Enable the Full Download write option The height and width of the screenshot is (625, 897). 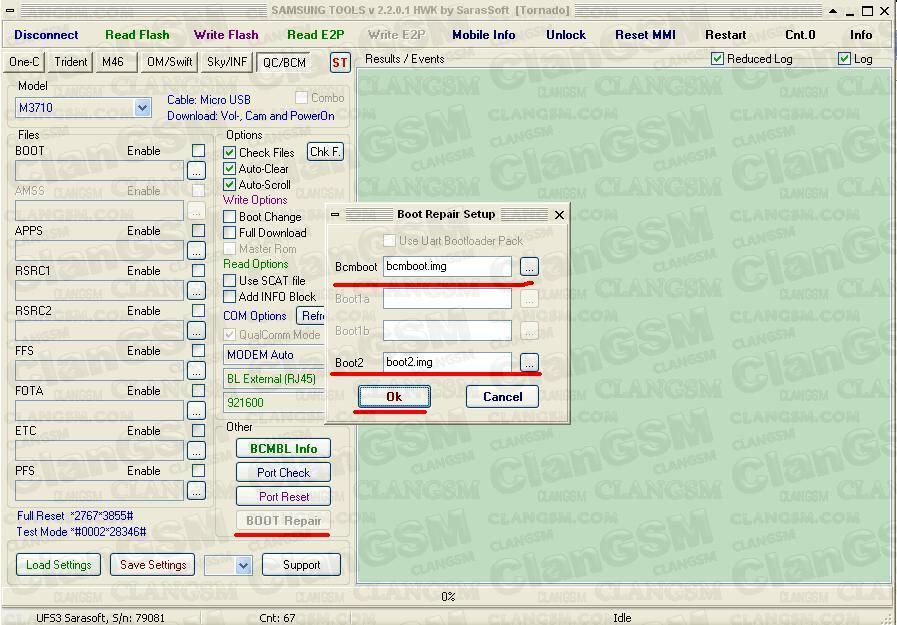pyautogui.click(x=229, y=233)
